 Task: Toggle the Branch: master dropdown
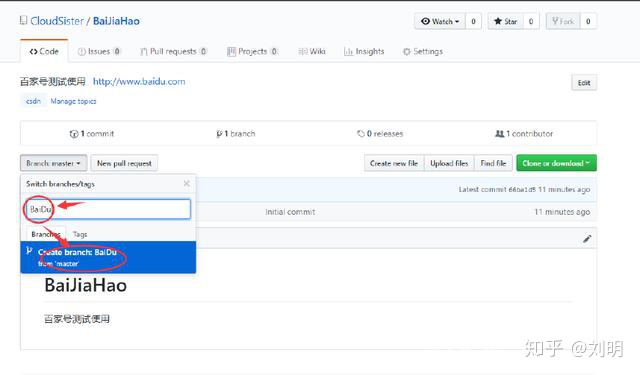(53, 163)
